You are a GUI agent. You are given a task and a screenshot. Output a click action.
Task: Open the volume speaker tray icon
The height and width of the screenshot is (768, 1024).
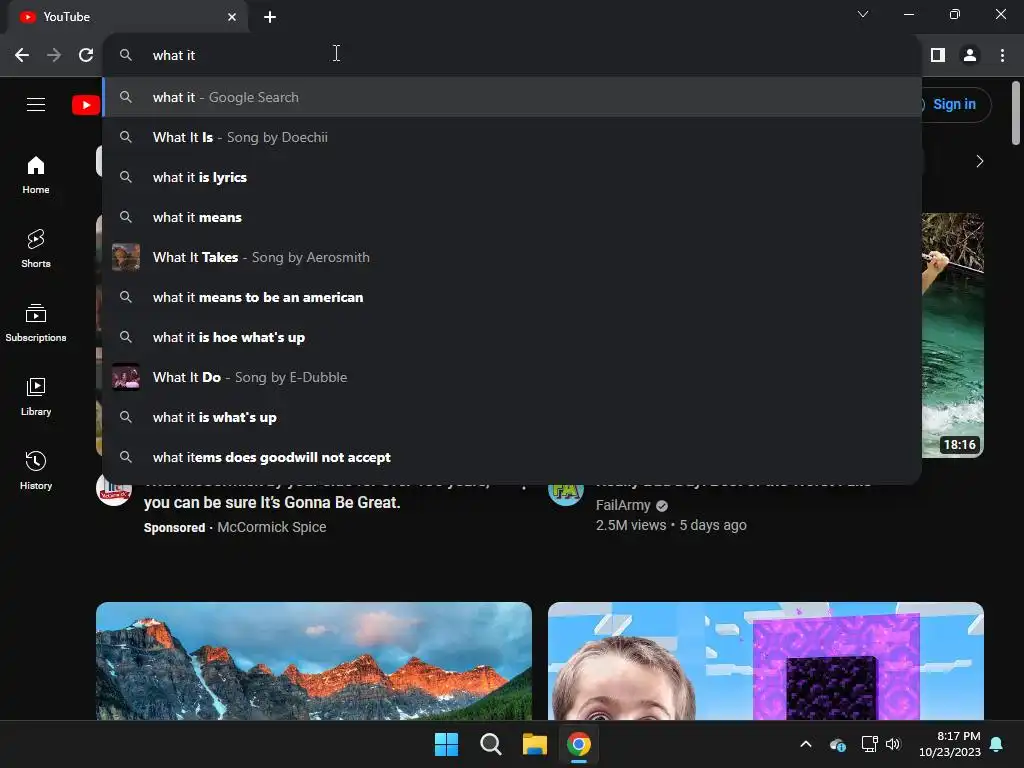pyautogui.click(x=893, y=744)
